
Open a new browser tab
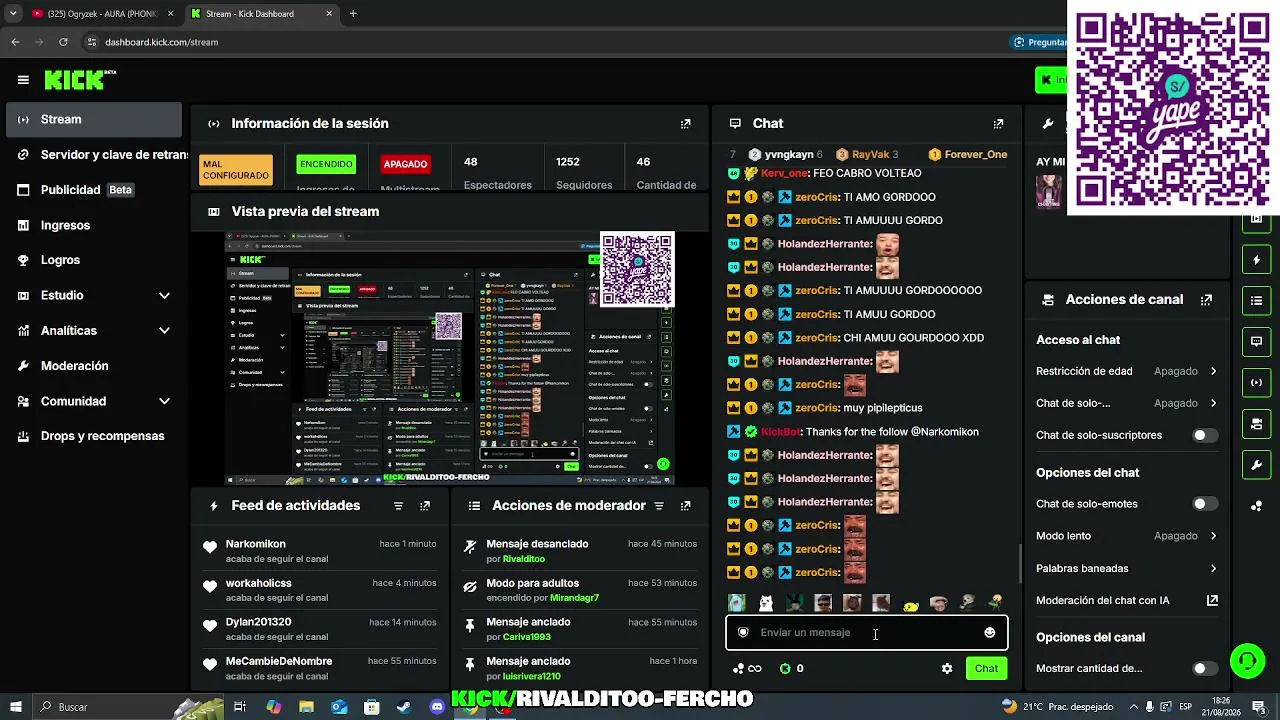[x=353, y=14]
